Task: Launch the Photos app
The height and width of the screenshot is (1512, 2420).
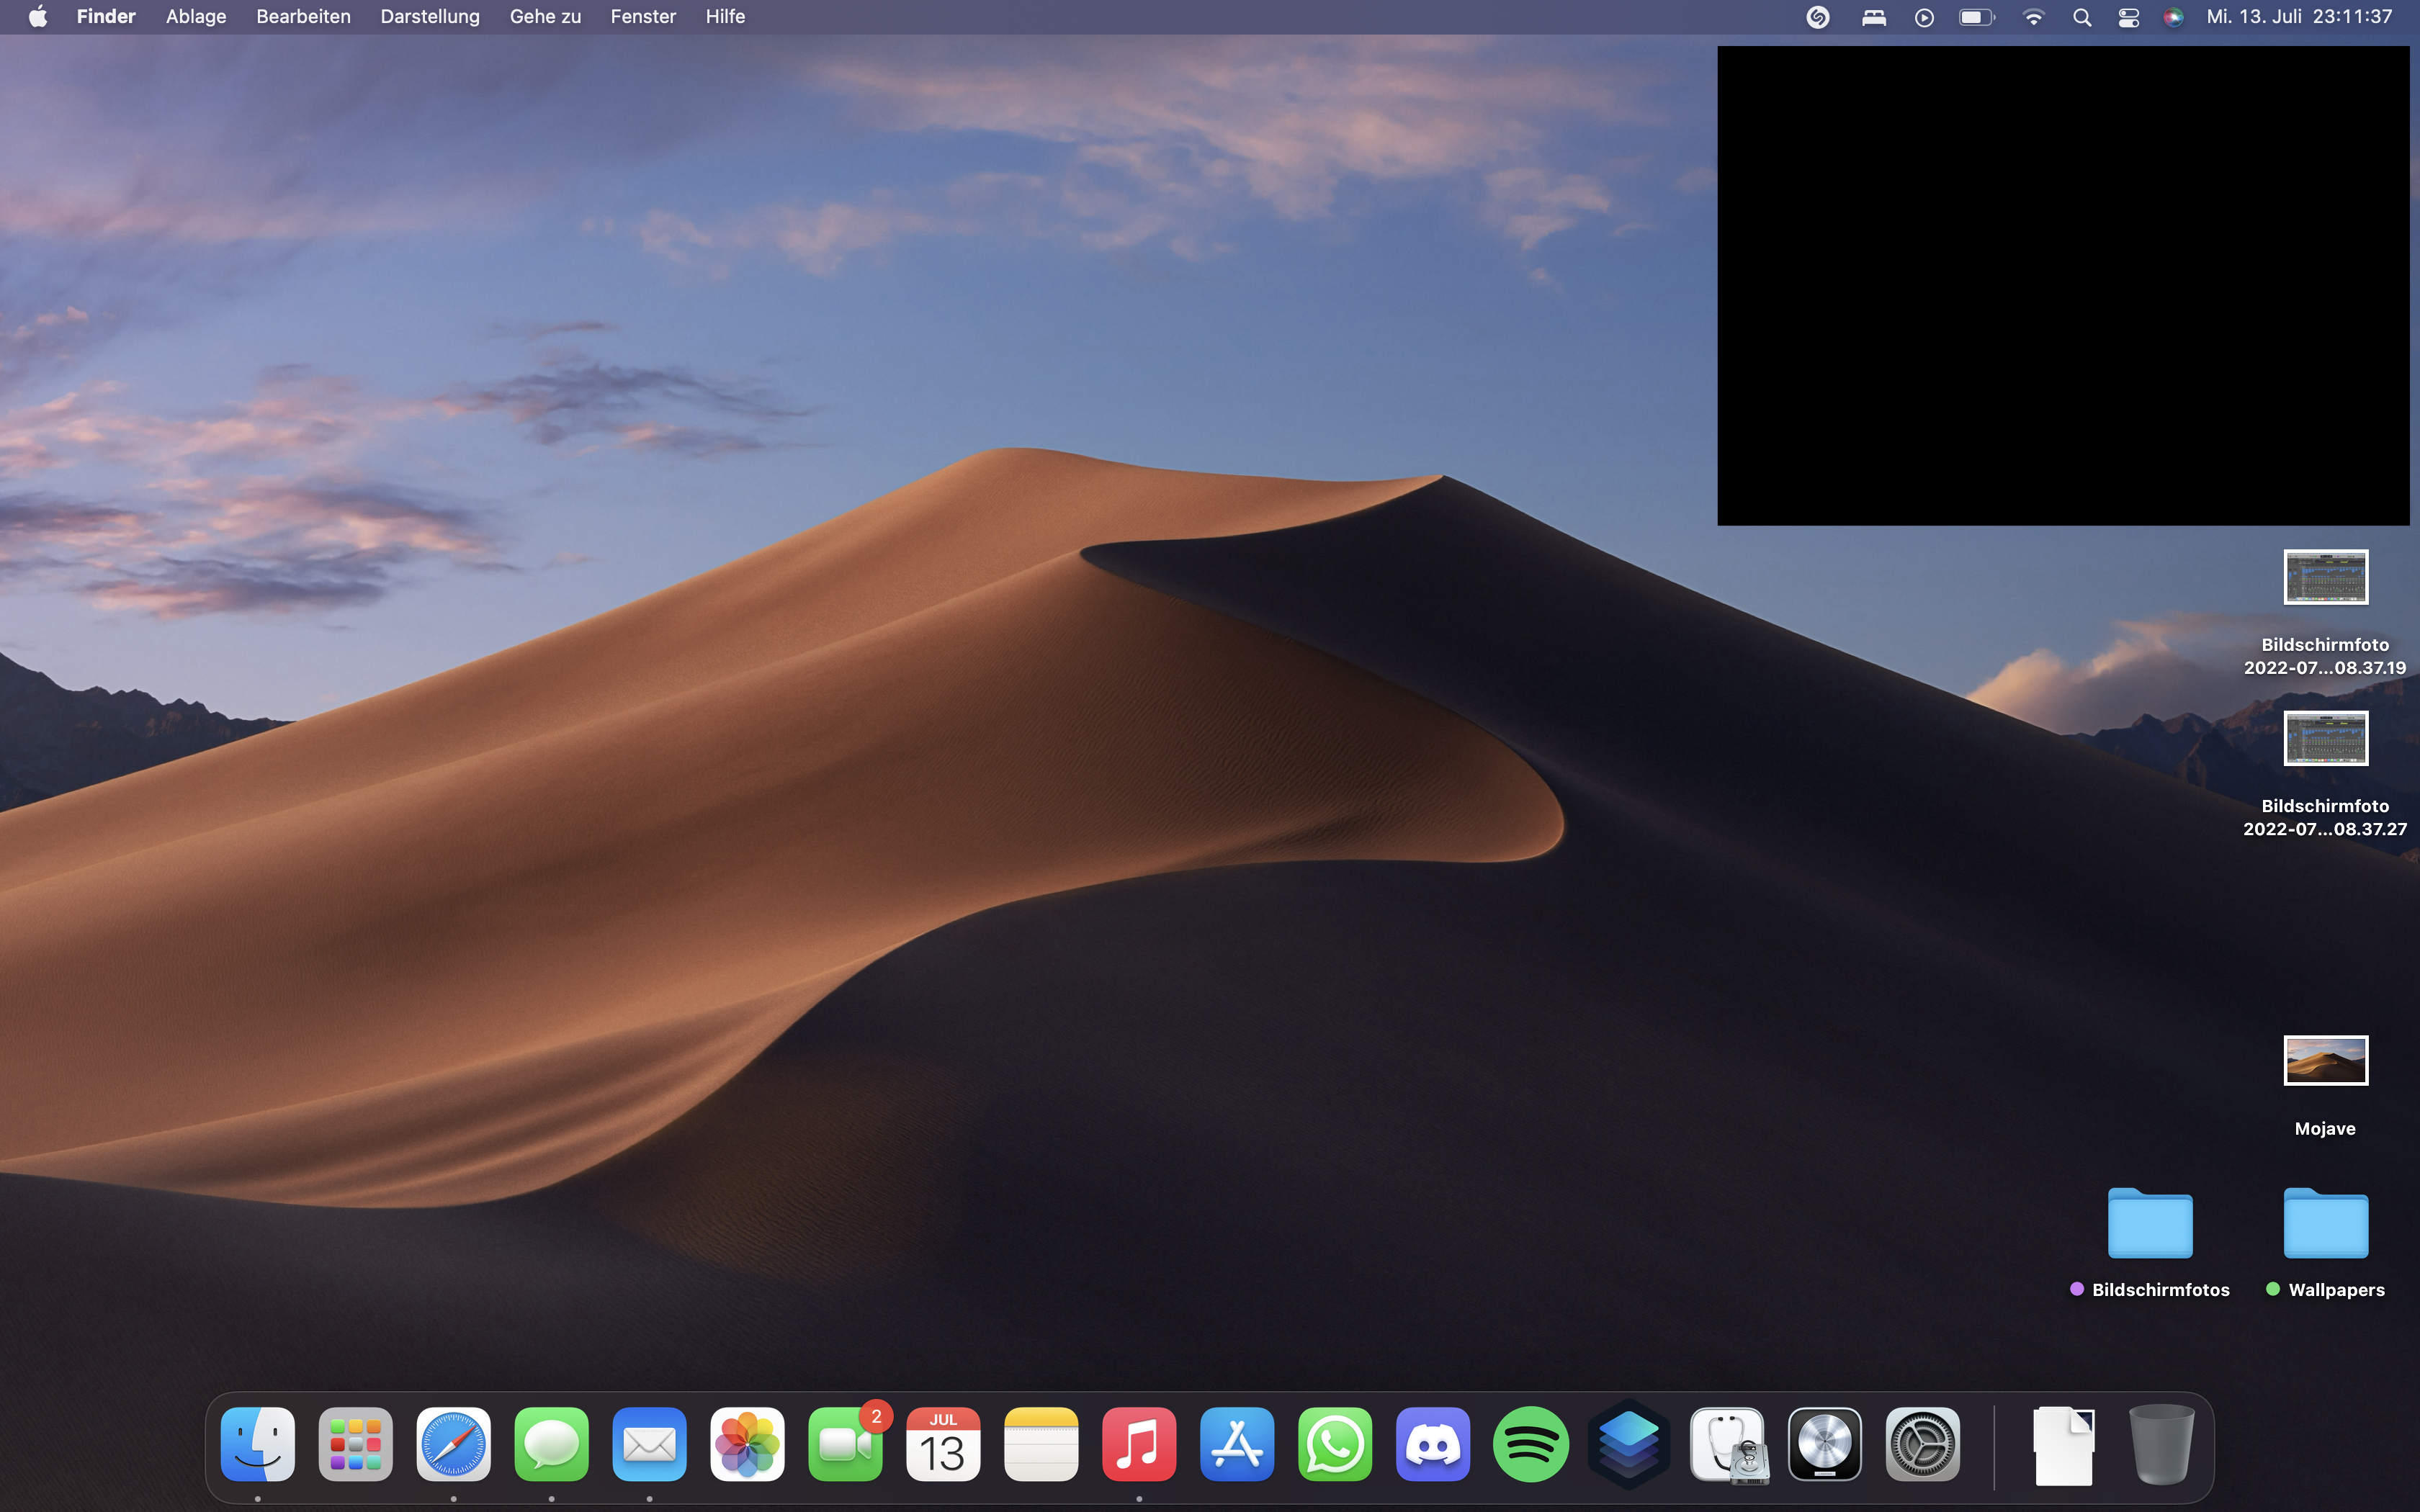Action: point(747,1445)
